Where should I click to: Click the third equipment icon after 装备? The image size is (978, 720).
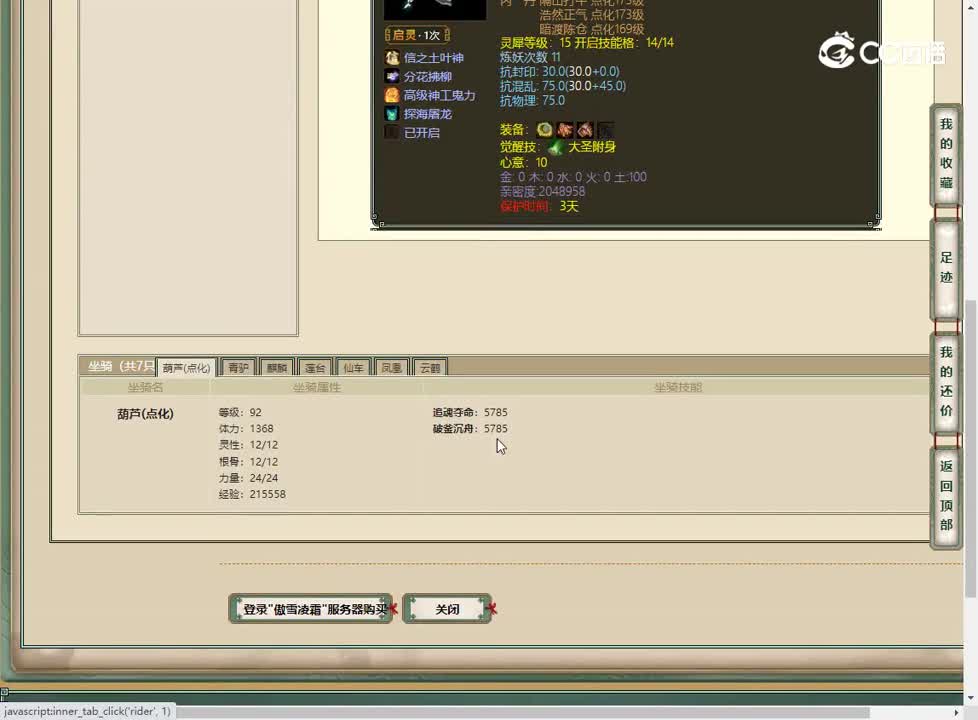pyautogui.click(x=584, y=129)
